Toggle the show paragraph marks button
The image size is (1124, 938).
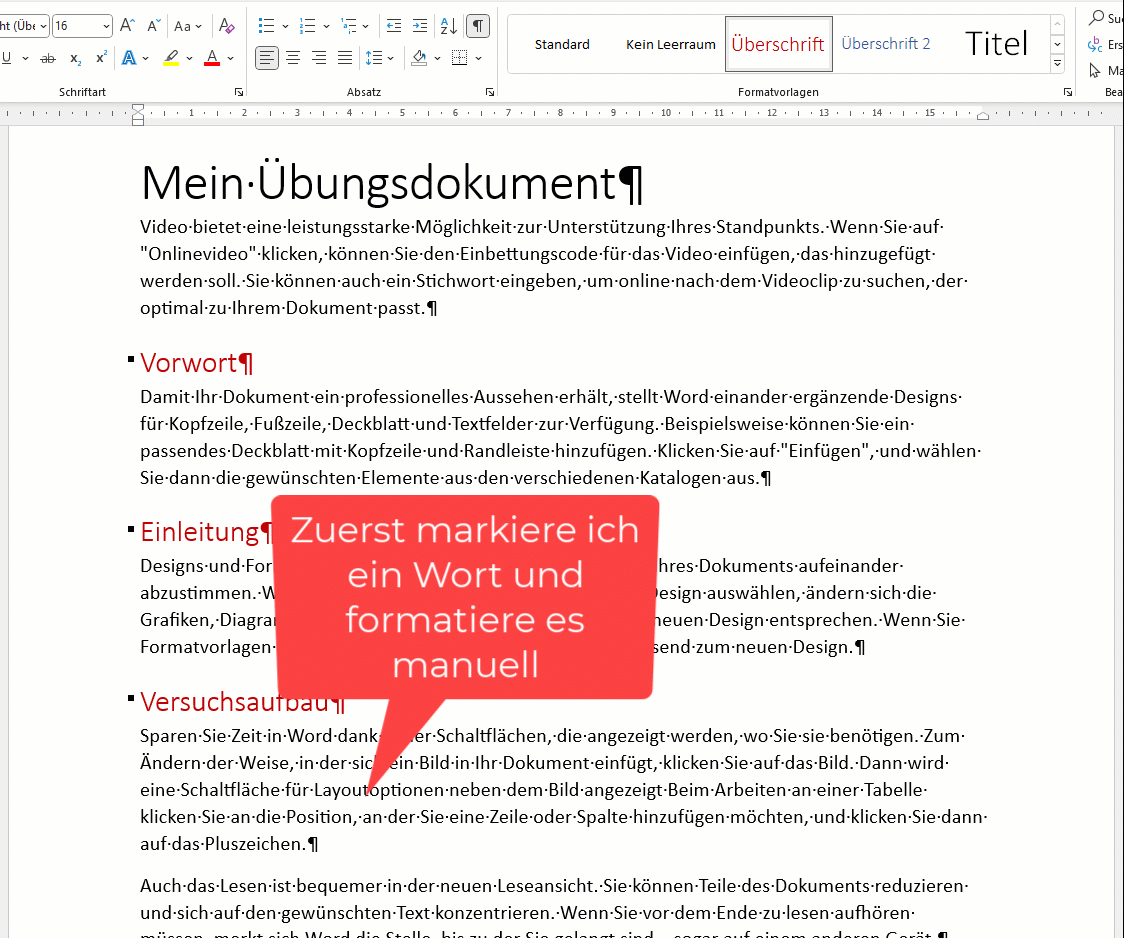click(479, 26)
